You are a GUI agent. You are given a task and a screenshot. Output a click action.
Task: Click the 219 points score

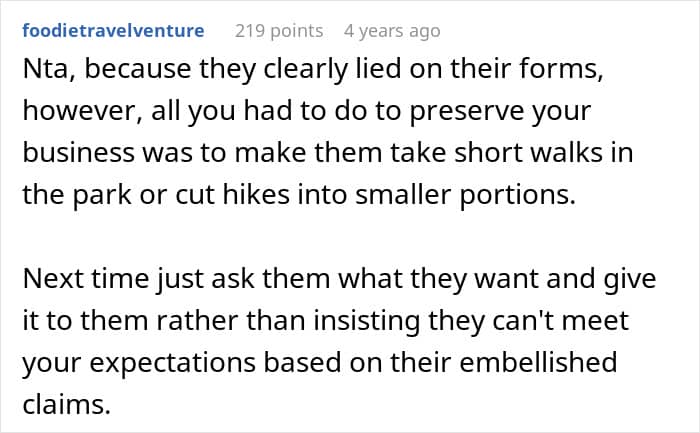click(279, 31)
